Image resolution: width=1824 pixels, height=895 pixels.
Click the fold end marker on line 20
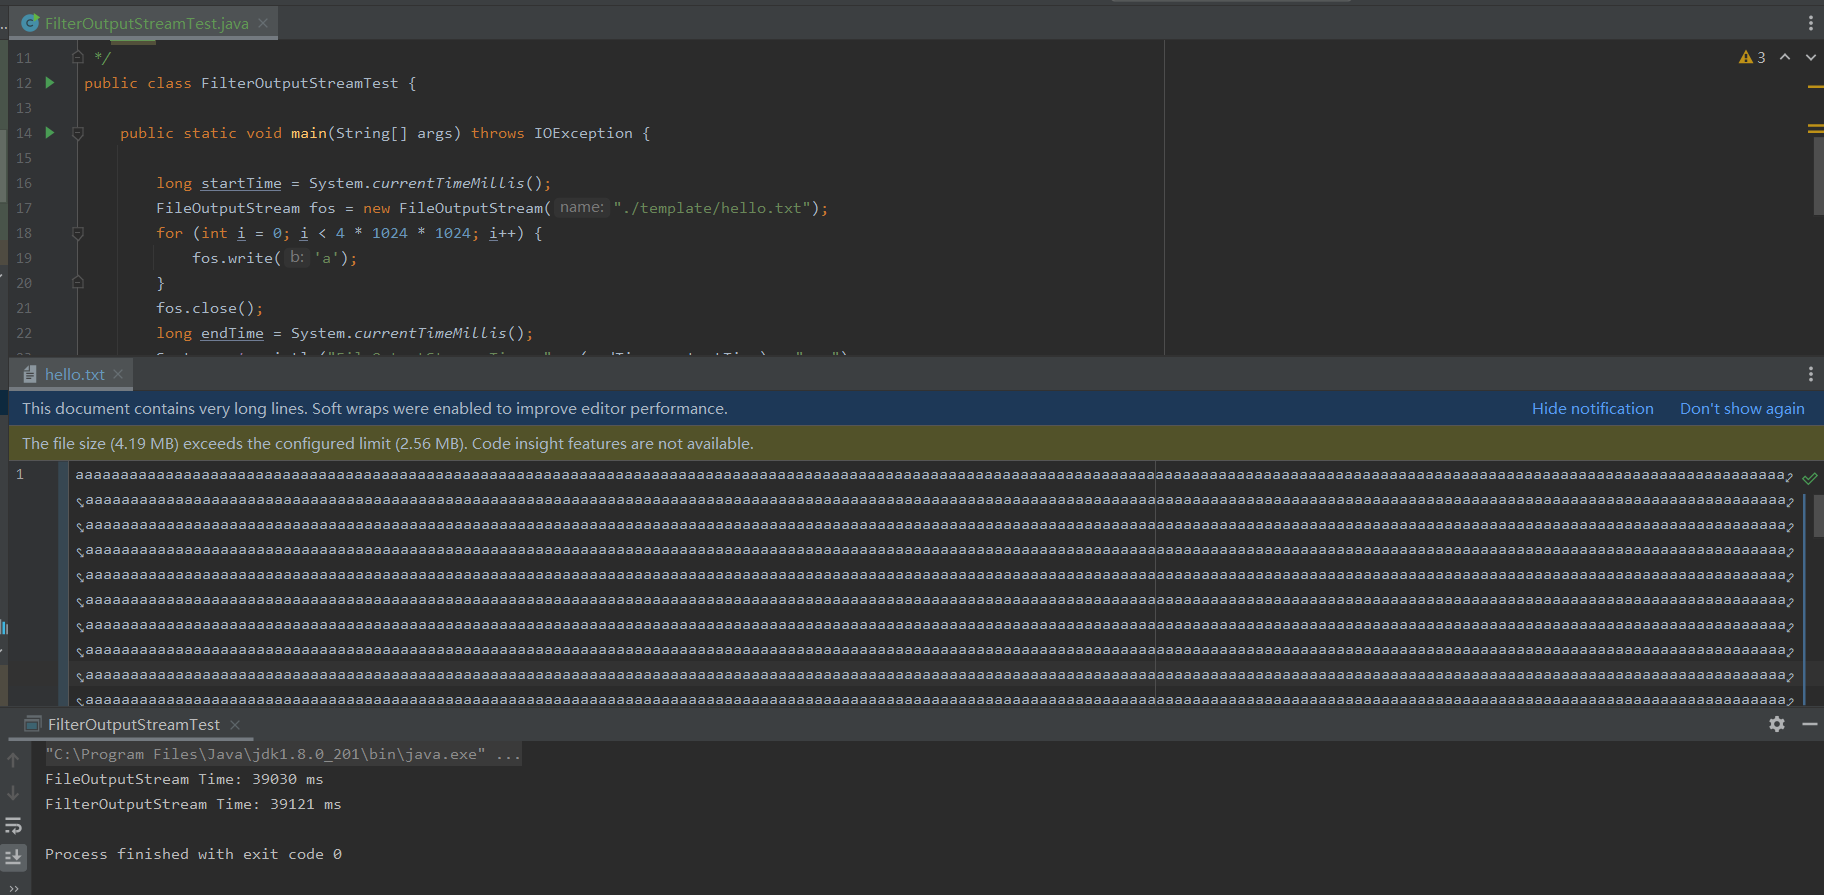pyautogui.click(x=78, y=283)
